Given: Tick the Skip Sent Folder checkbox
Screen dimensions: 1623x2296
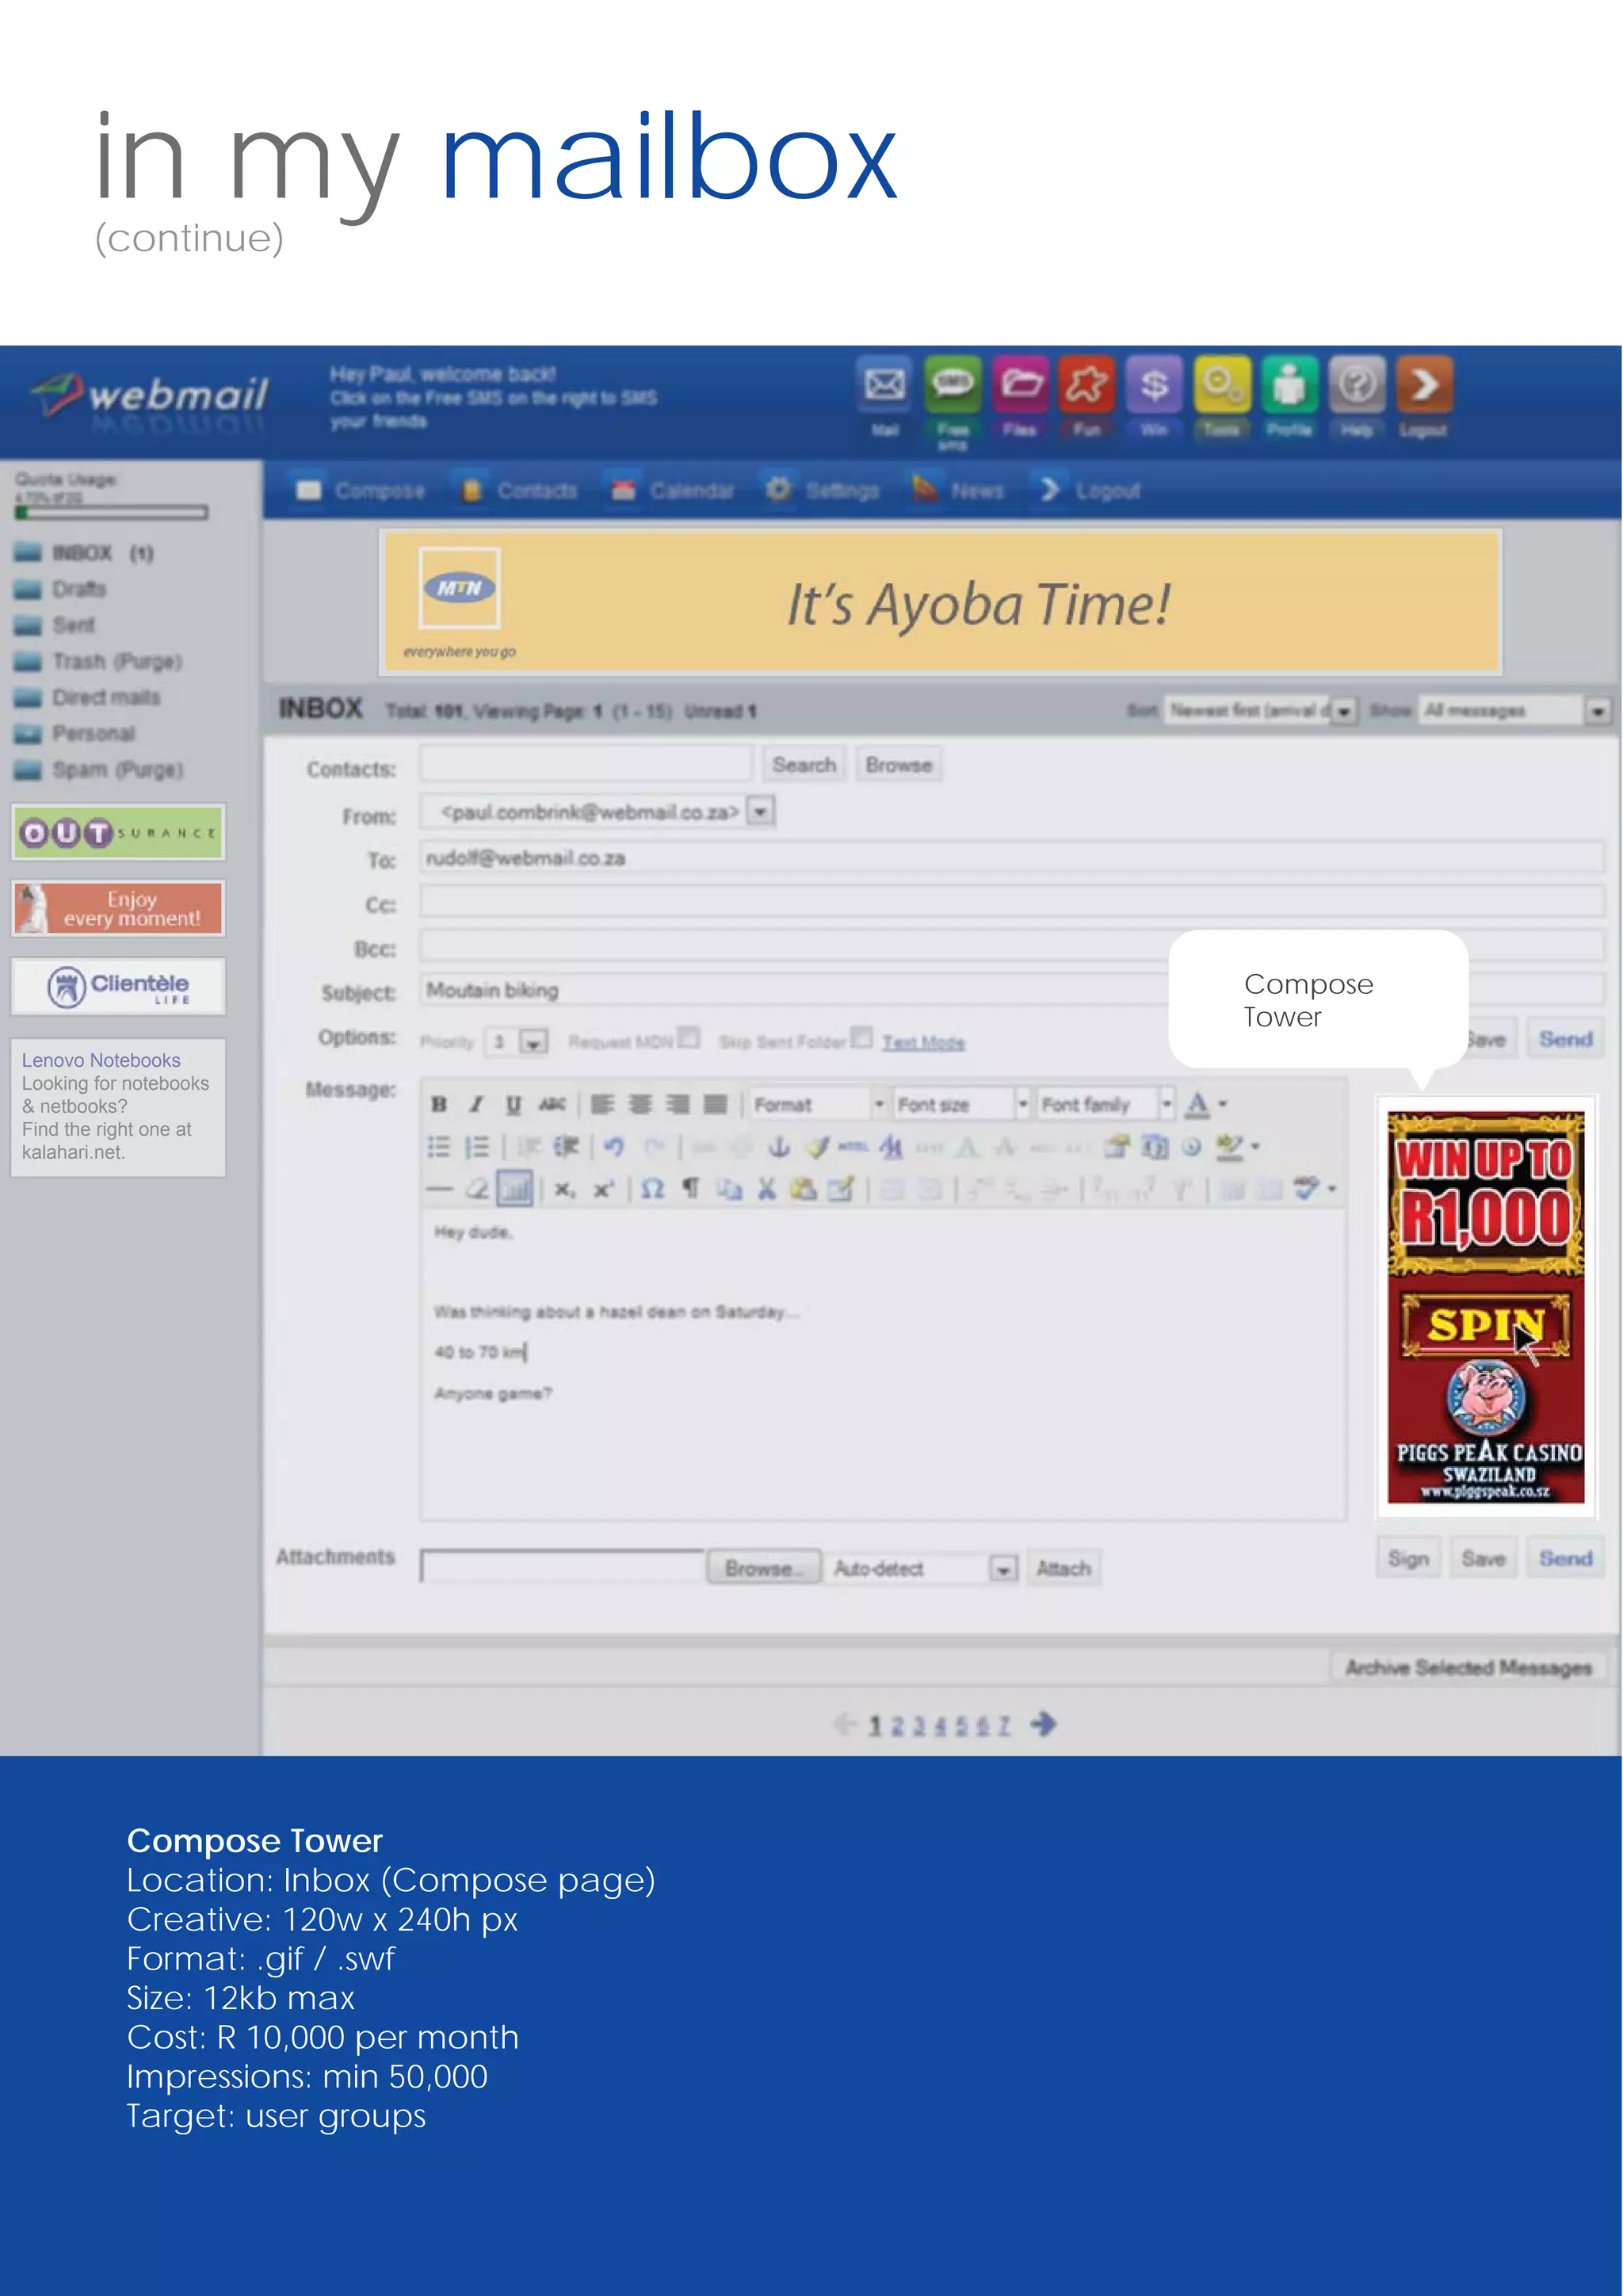Looking at the screenshot, I should tap(861, 1037).
